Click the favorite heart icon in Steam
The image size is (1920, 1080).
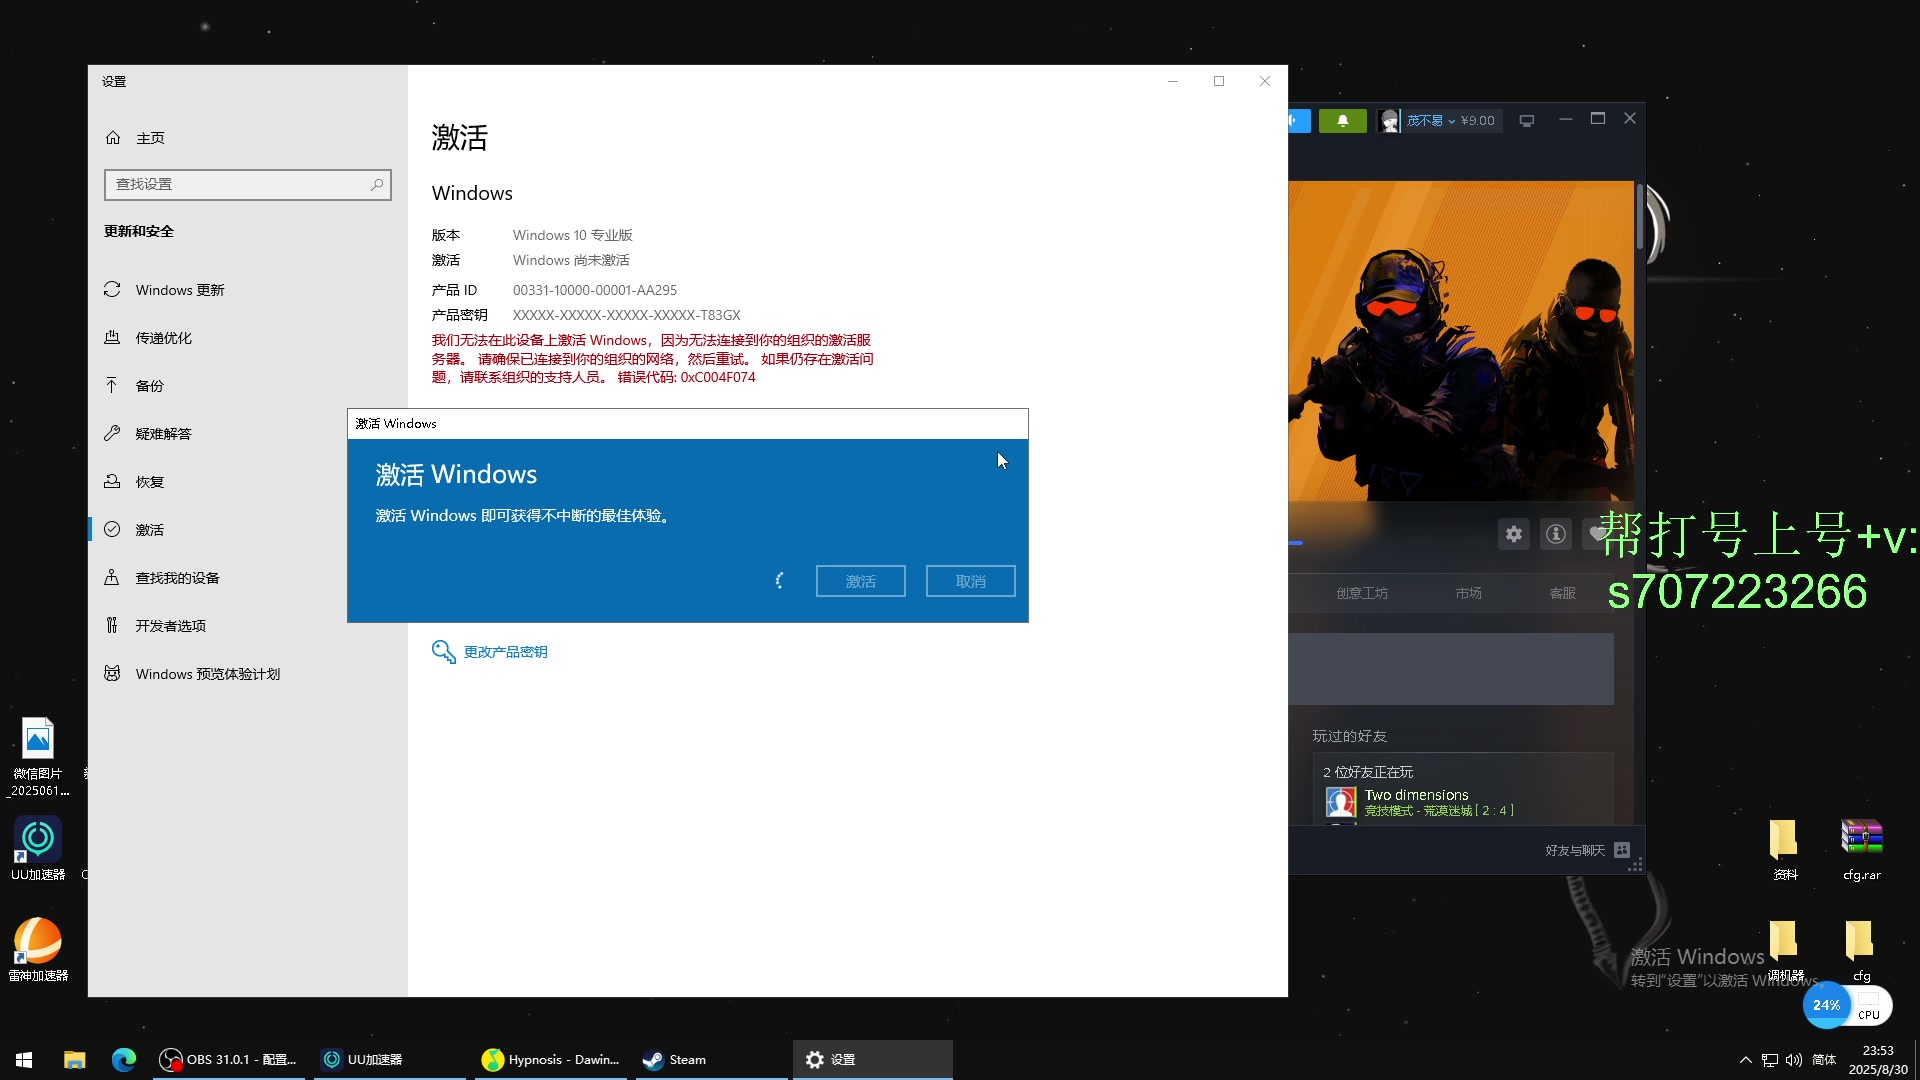tap(1598, 534)
